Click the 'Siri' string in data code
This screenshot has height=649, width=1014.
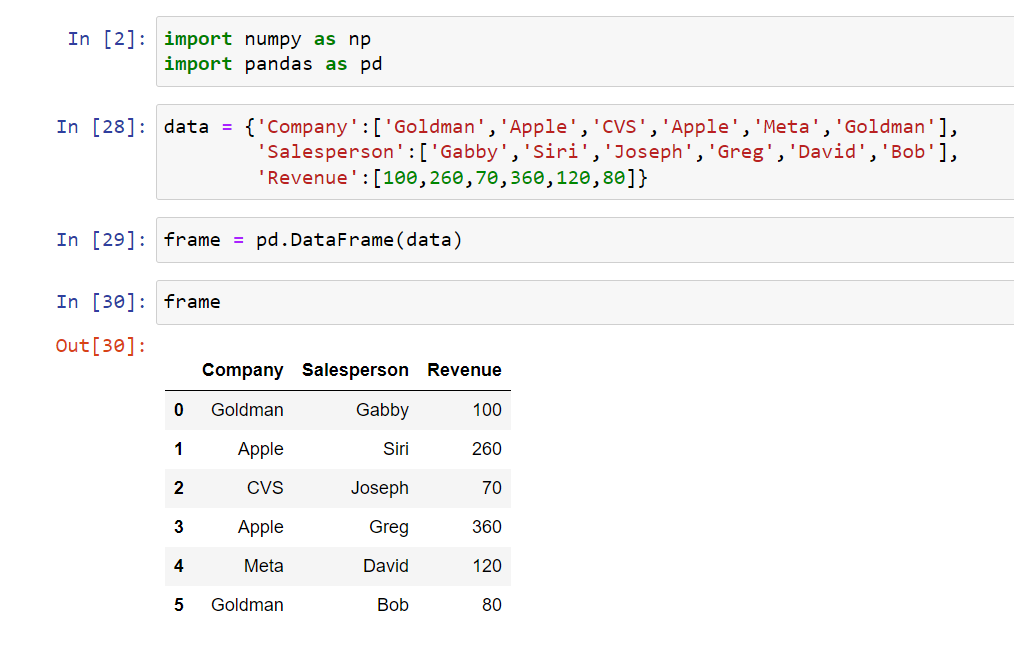pos(556,152)
